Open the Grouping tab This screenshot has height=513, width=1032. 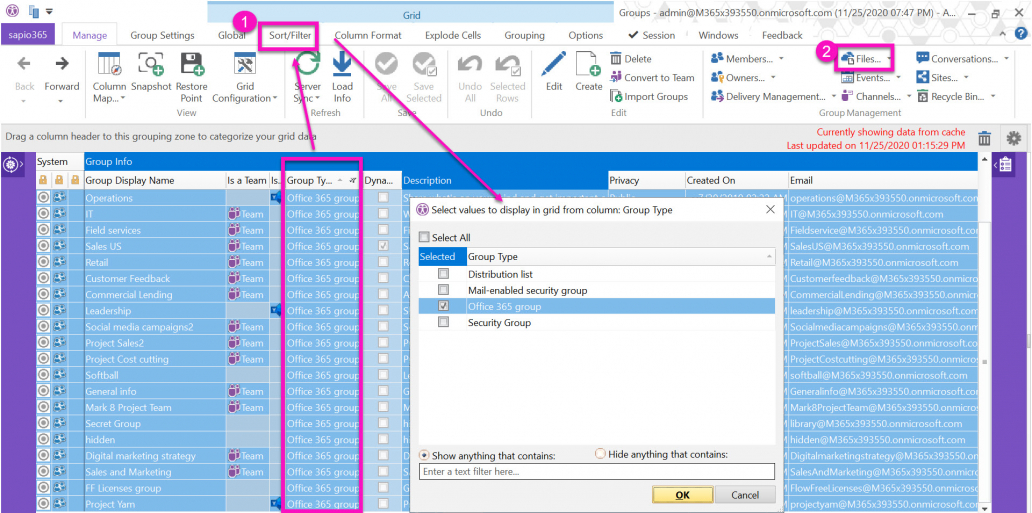click(525, 36)
